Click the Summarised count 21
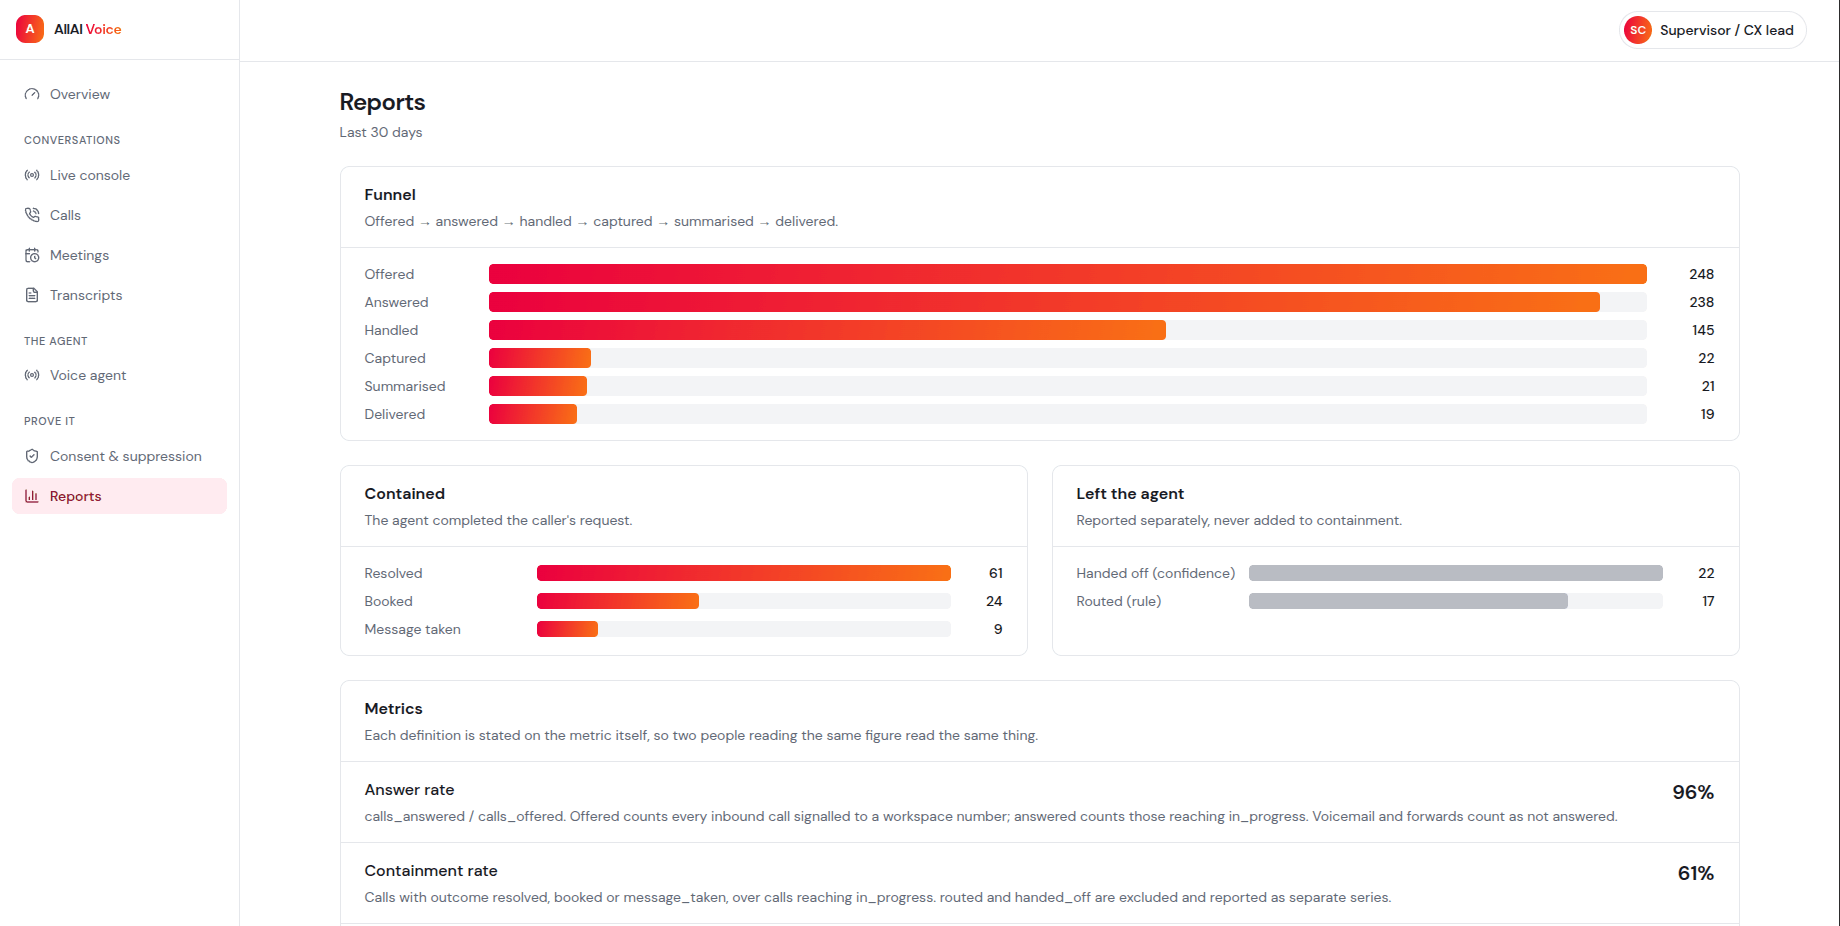Screen dimensions: 1840x926 (1708, 386)
